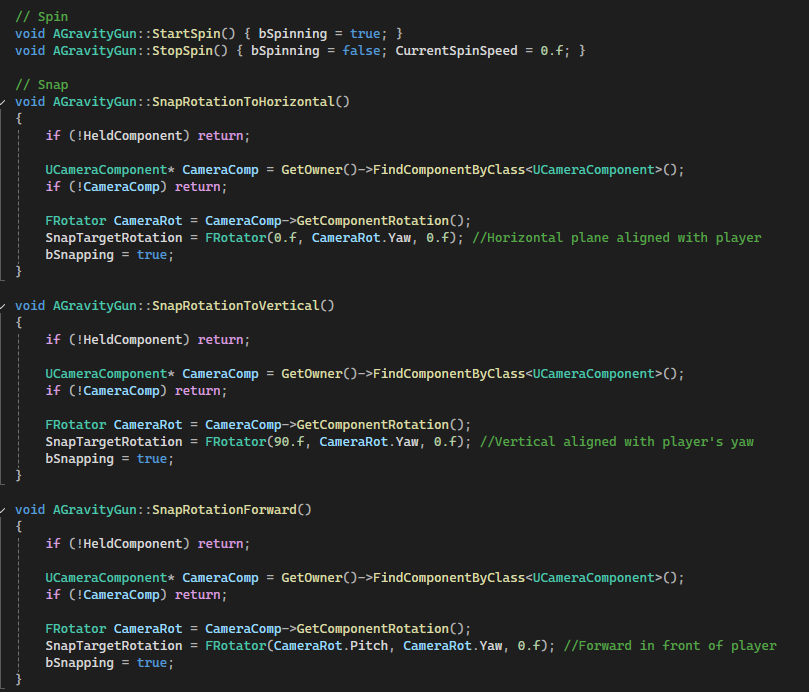The width and height of the screenshot is (809, 692).
Task: Collapse the SnapRotationToHorizontal function fold arrow
Action: (x=4, y=102)
